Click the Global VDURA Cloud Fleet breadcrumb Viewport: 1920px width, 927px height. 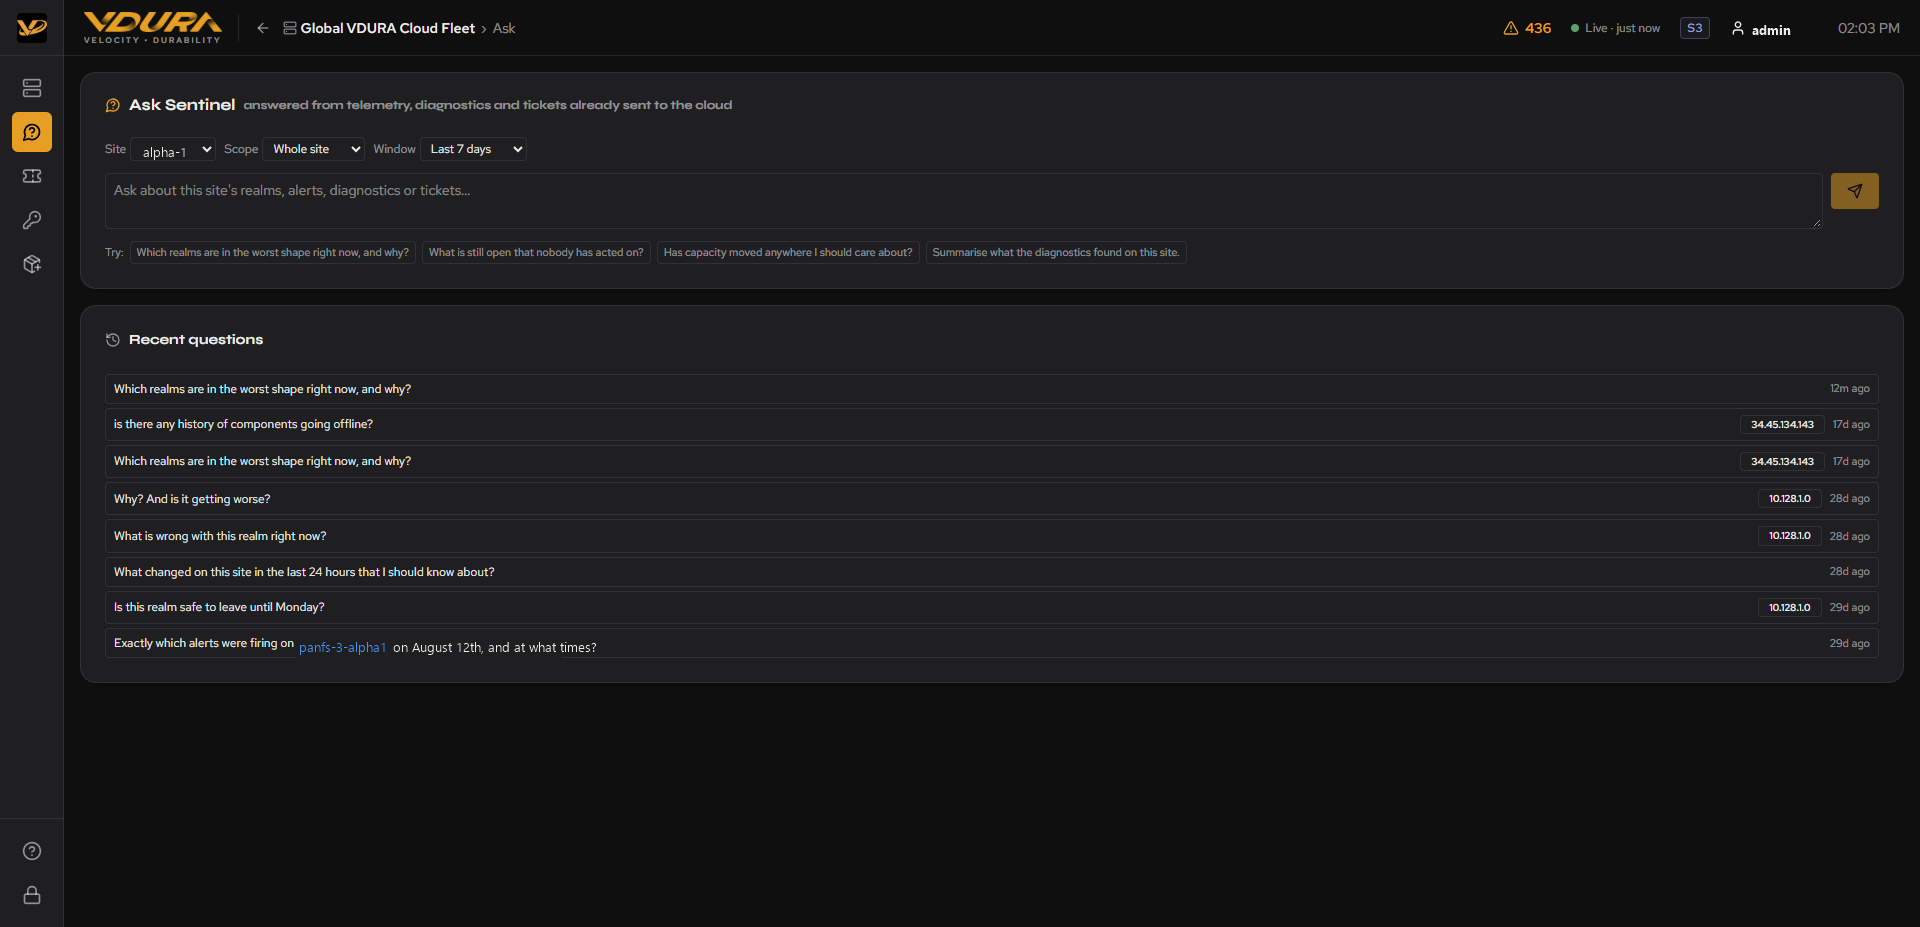379,28
